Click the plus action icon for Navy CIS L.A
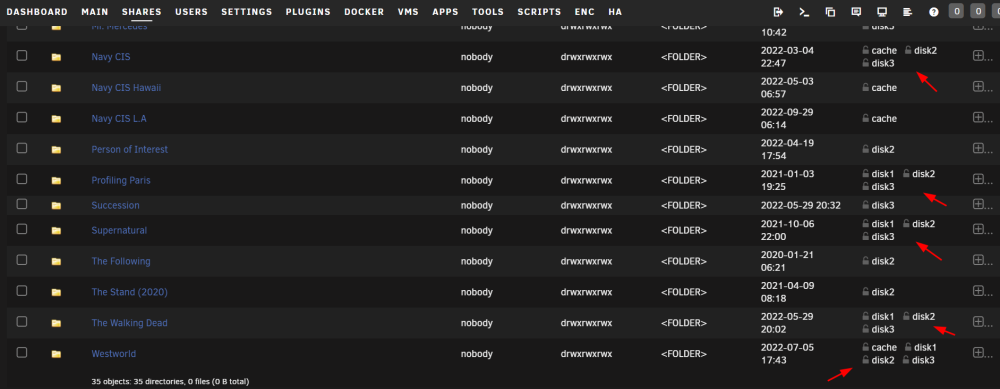 [x=978, y=117]
